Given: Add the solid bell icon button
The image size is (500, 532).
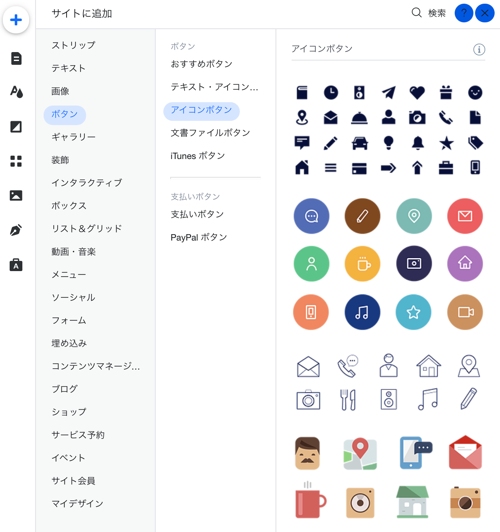Looking at the screenshot, I should (x=417, y=143).
